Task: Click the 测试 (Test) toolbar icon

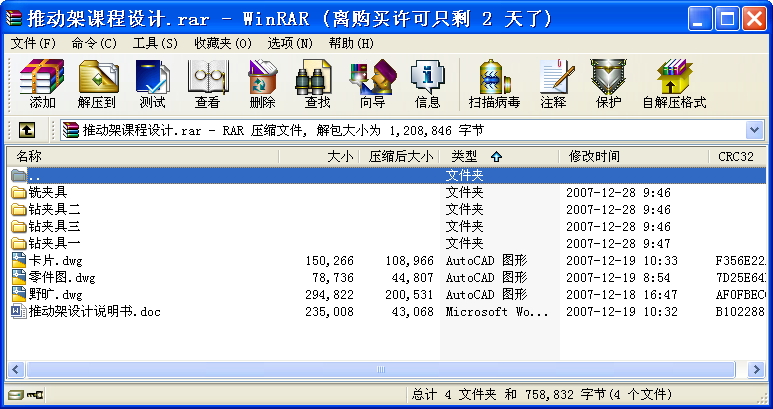Action: (153, 83)
